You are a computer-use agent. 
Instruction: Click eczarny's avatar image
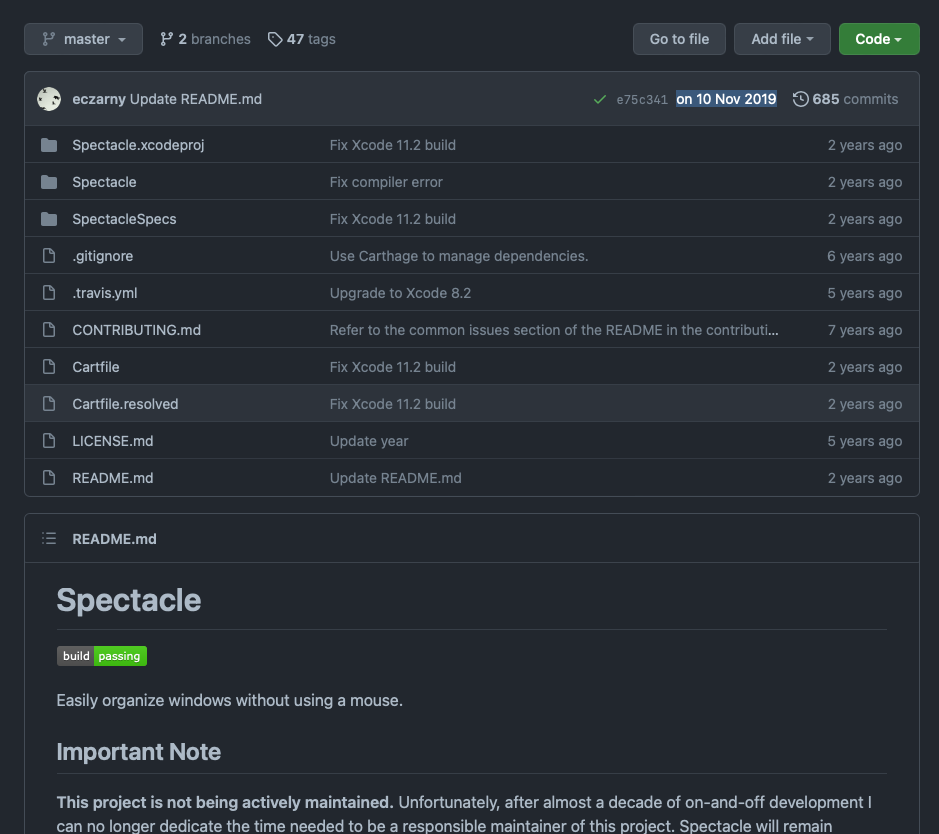(x=49, y=99)
